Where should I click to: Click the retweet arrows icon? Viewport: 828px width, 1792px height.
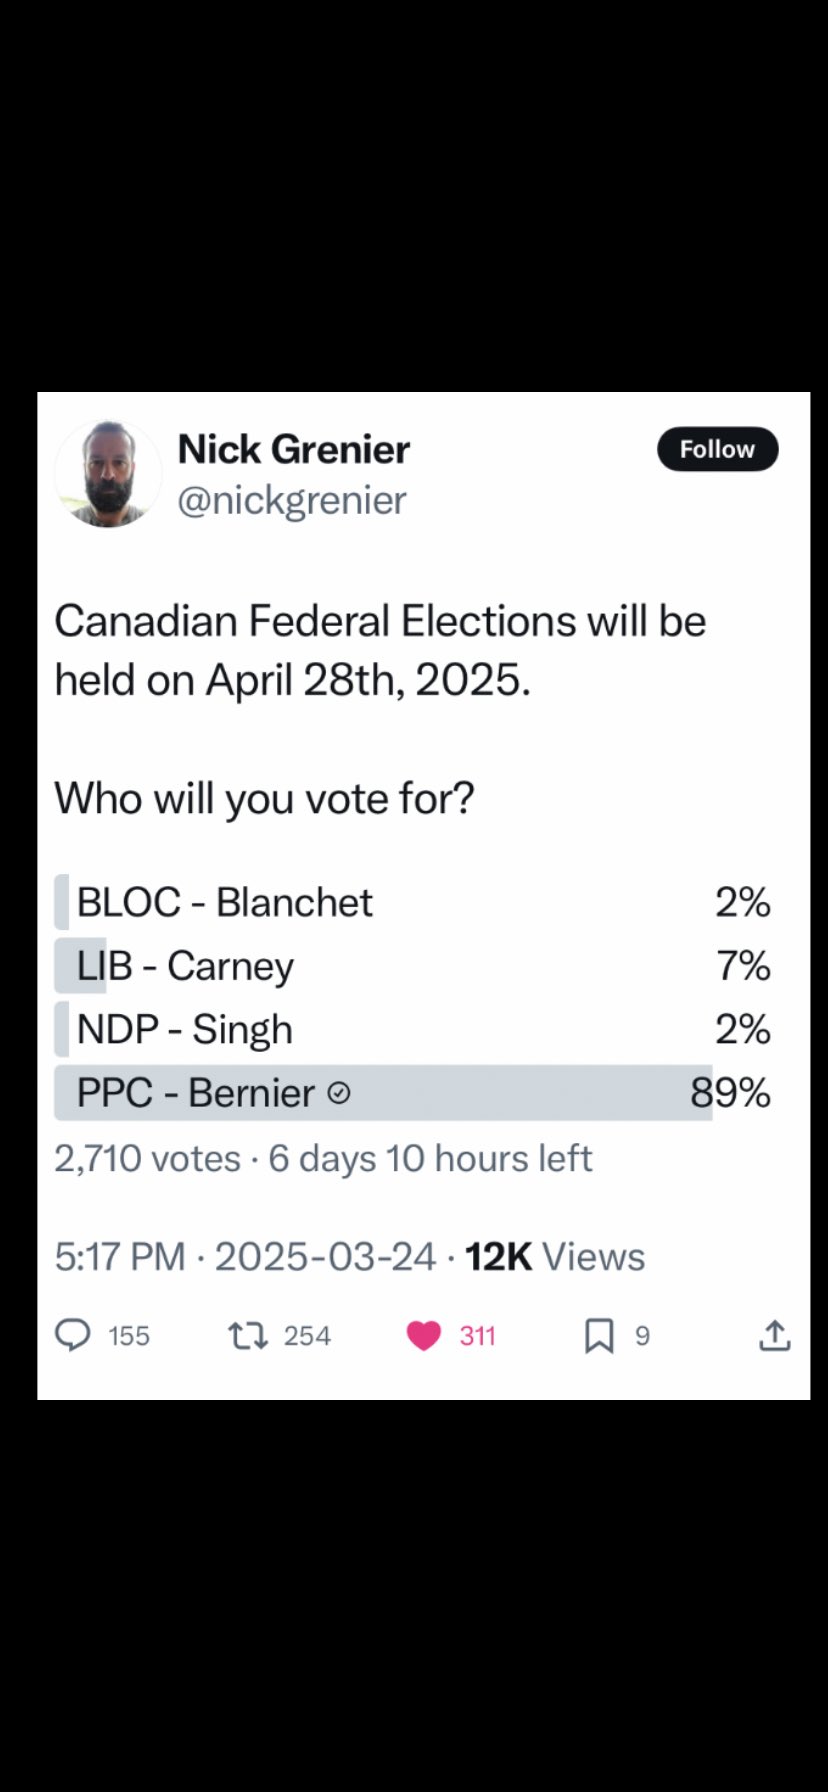point(248,1335)
